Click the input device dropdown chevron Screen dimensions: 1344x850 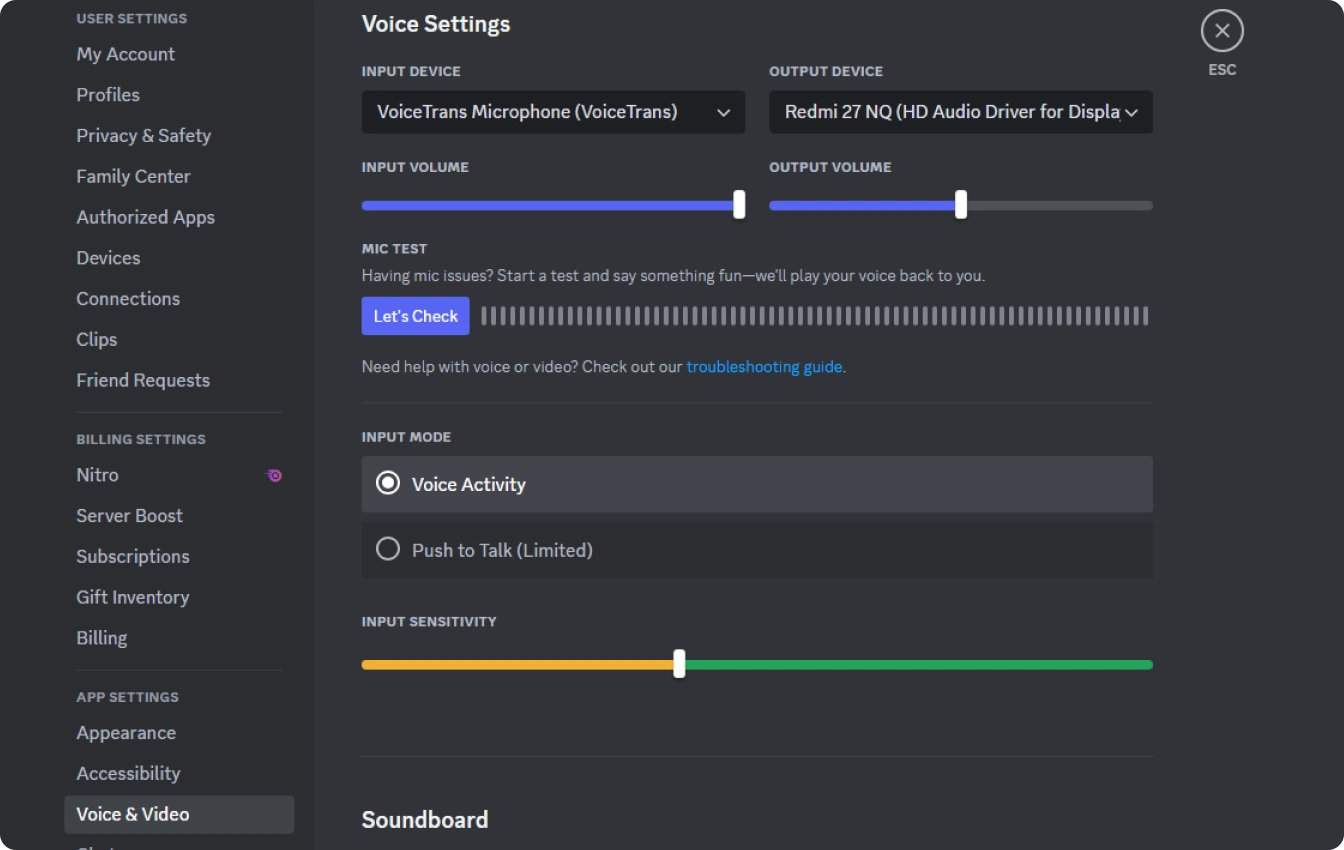coord(723,113)
